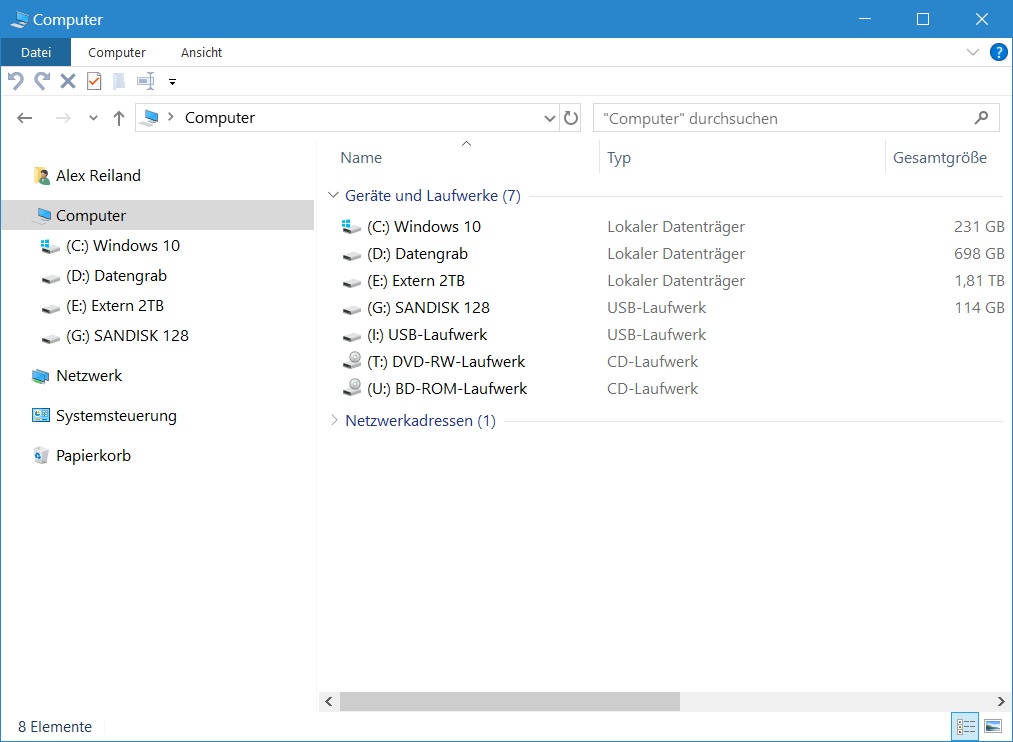This screenshot has width=1013, height=742.
Task: Click the disc icon of BD-ROM-Laufwerk
Action: coord(352,387)
